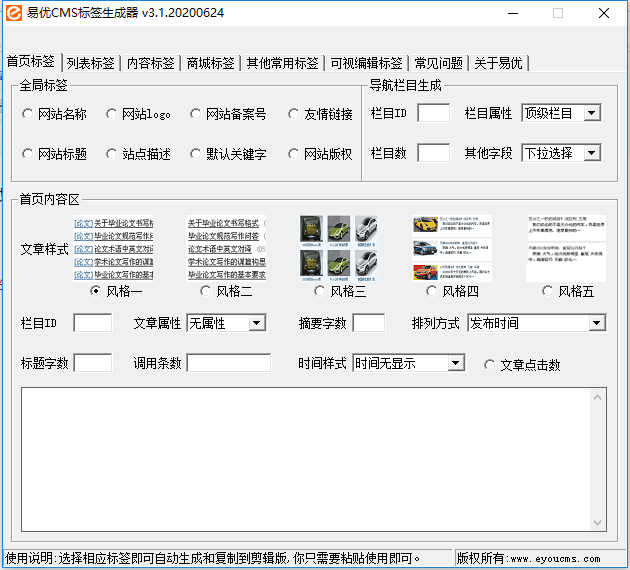Toggle the 文章点击数 radio button
This screenshot has width=630, height=570.
[490, 364]
